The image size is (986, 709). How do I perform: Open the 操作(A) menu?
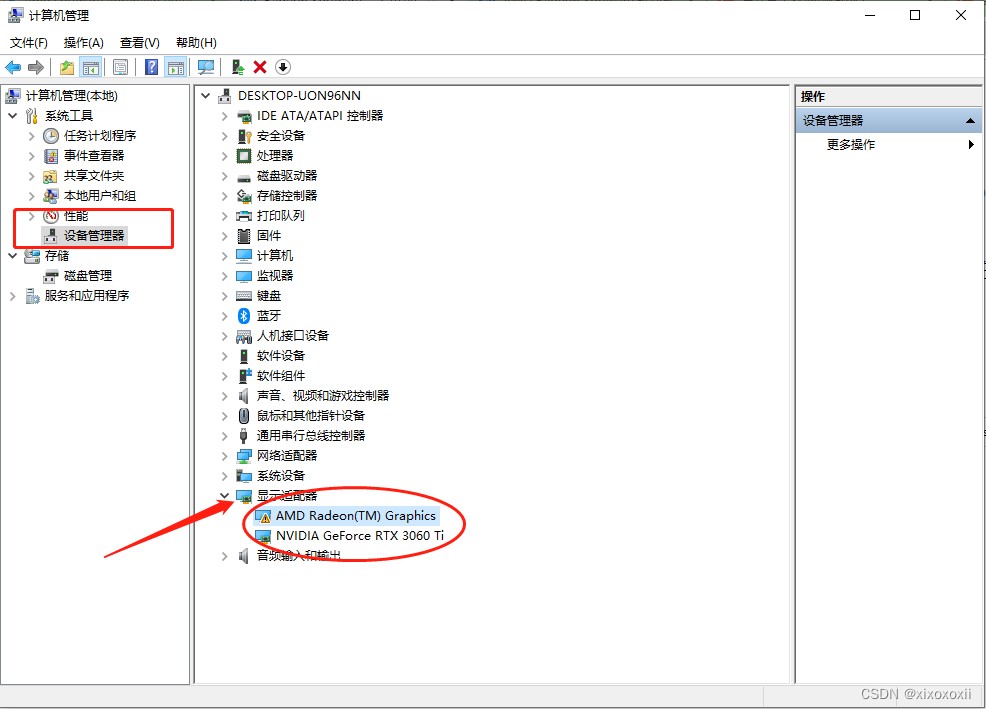point(84,43)
